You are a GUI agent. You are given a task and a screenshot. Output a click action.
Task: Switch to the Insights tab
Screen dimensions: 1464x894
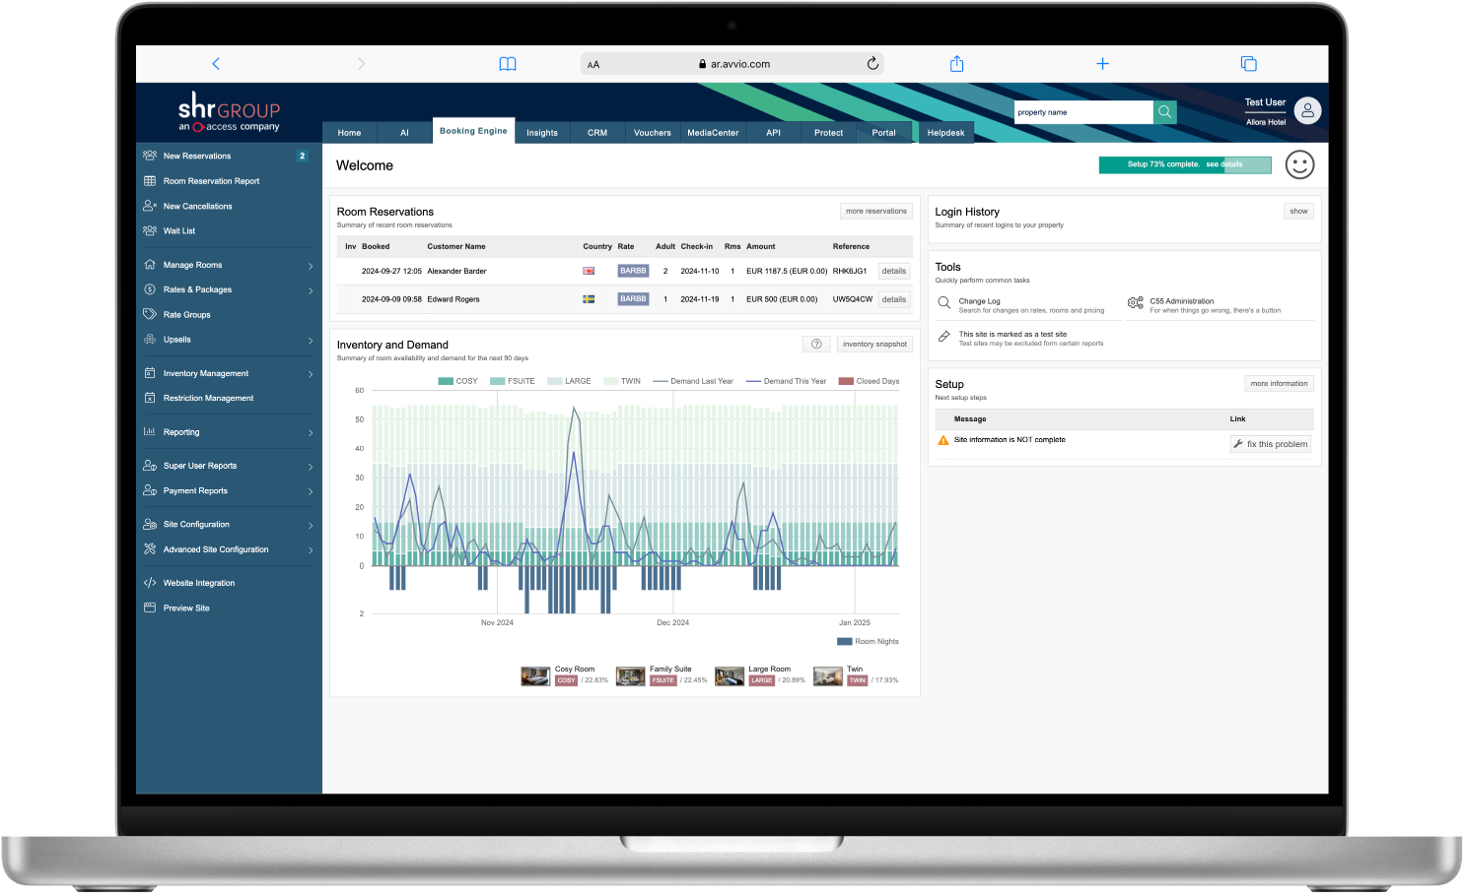(x=542, y=133)
